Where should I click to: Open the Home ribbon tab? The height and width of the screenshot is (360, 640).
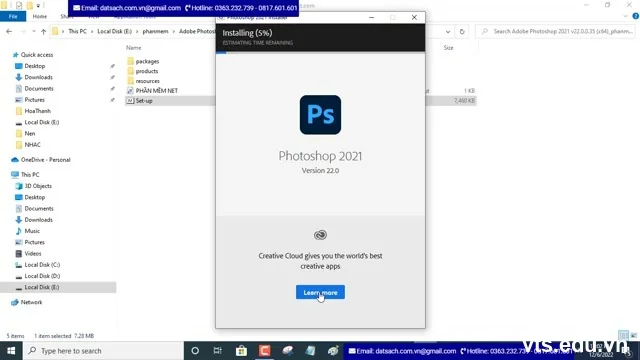40,16
